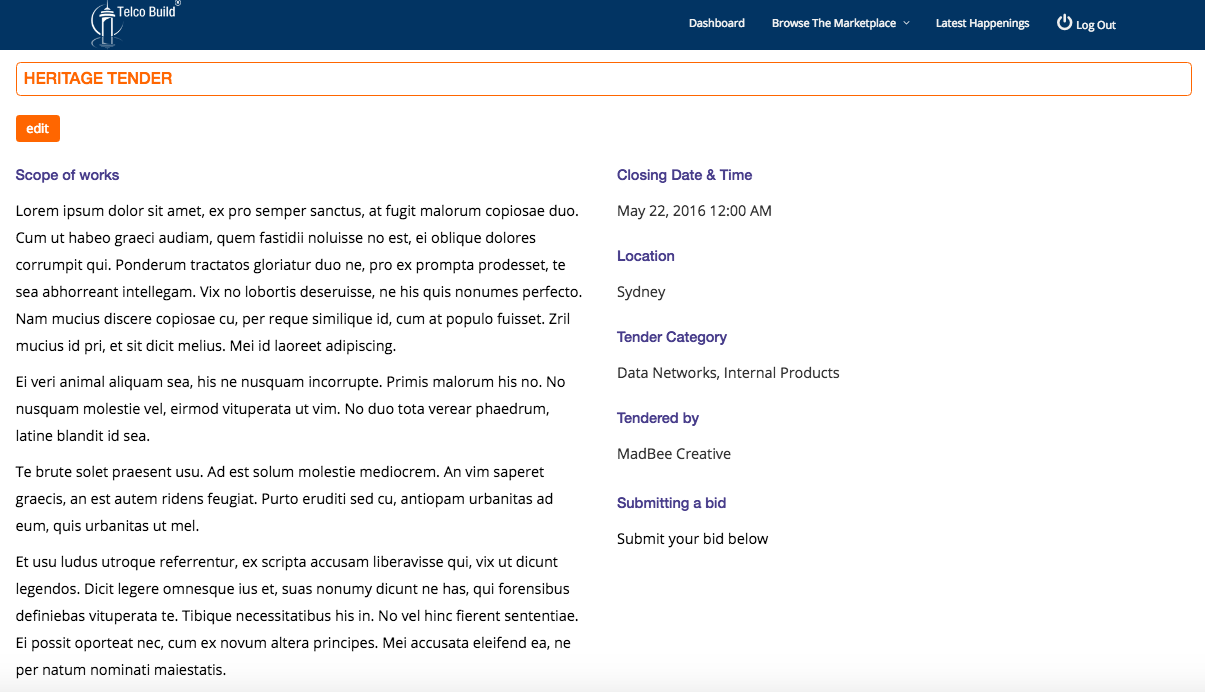This screenshot has width=1205, height=692.
Task: Go to Latest Happenings
Action: (982, 23)
